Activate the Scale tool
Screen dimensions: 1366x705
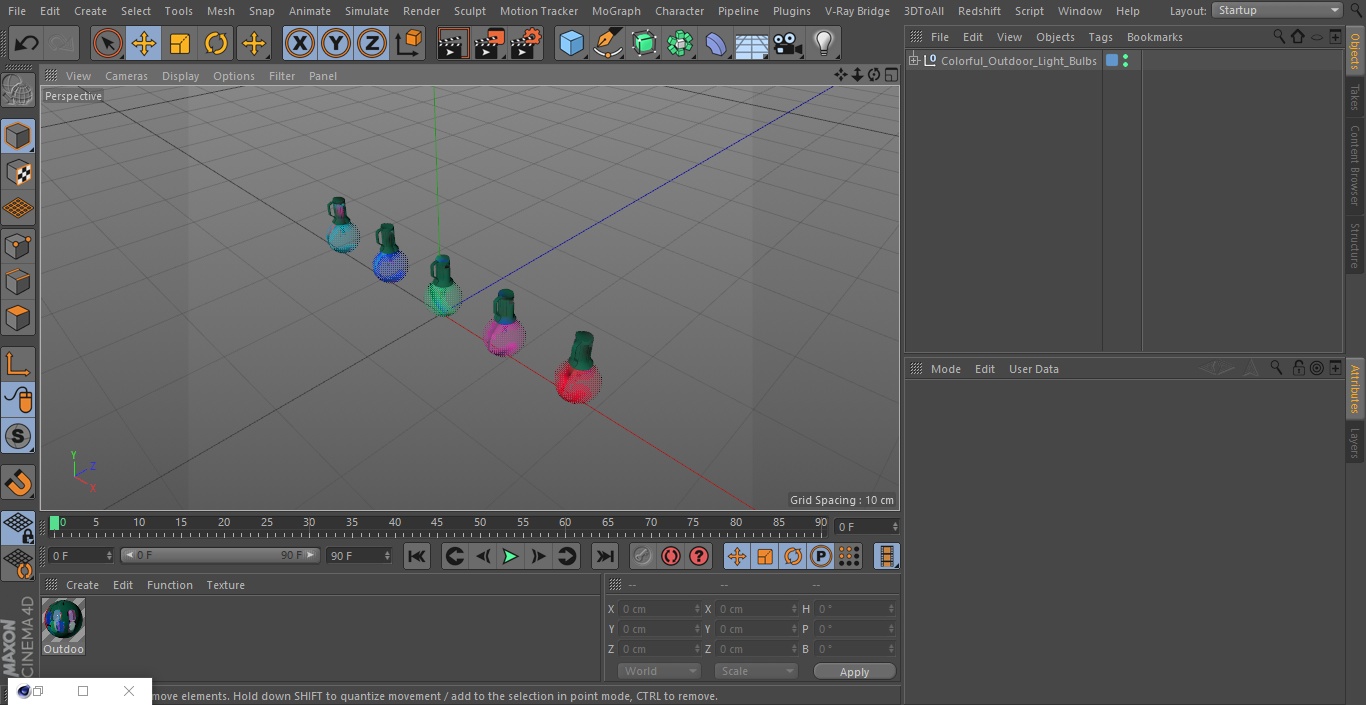pyautogui.click(x=180, y=44)
